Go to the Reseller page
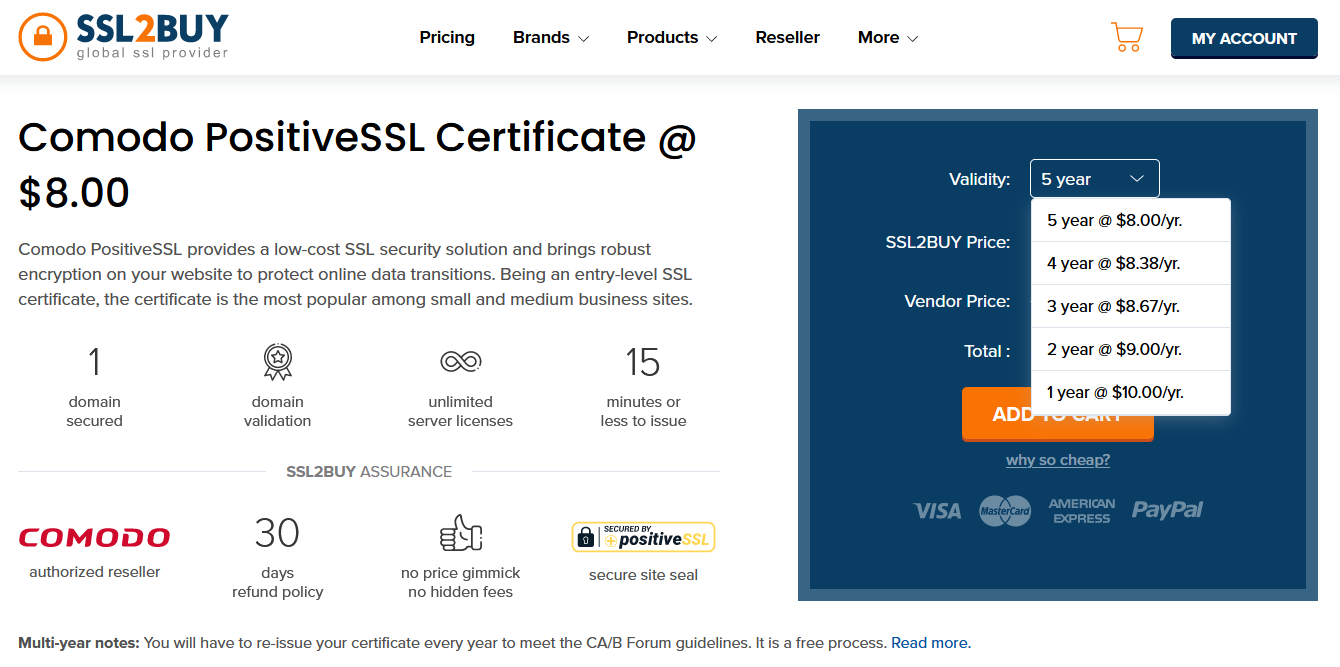Screen dimensions: 1340x667 tap(787, 38)
